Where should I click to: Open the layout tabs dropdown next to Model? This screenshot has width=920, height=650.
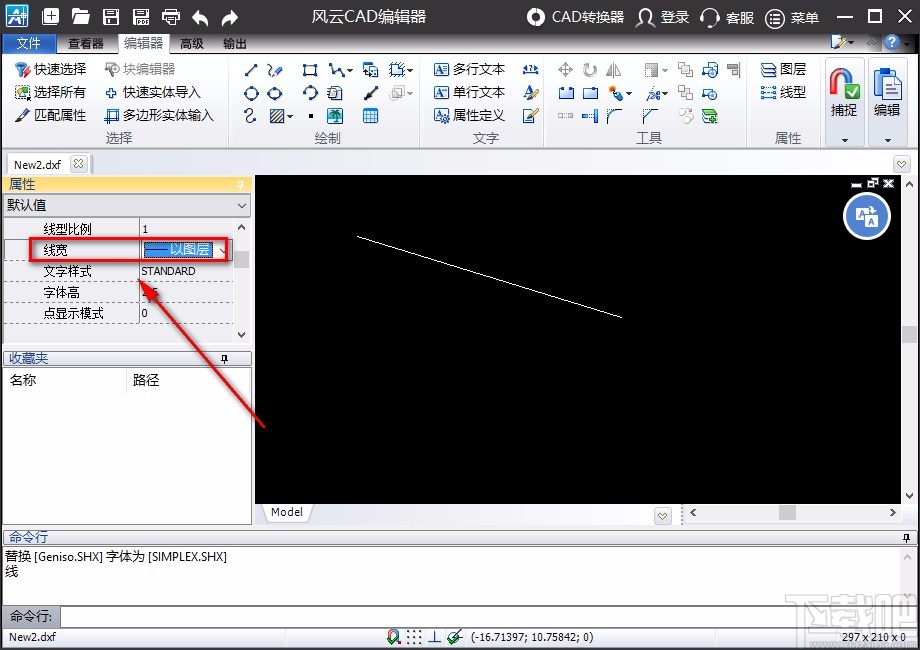pyautogui.click(x=663, y=516)
